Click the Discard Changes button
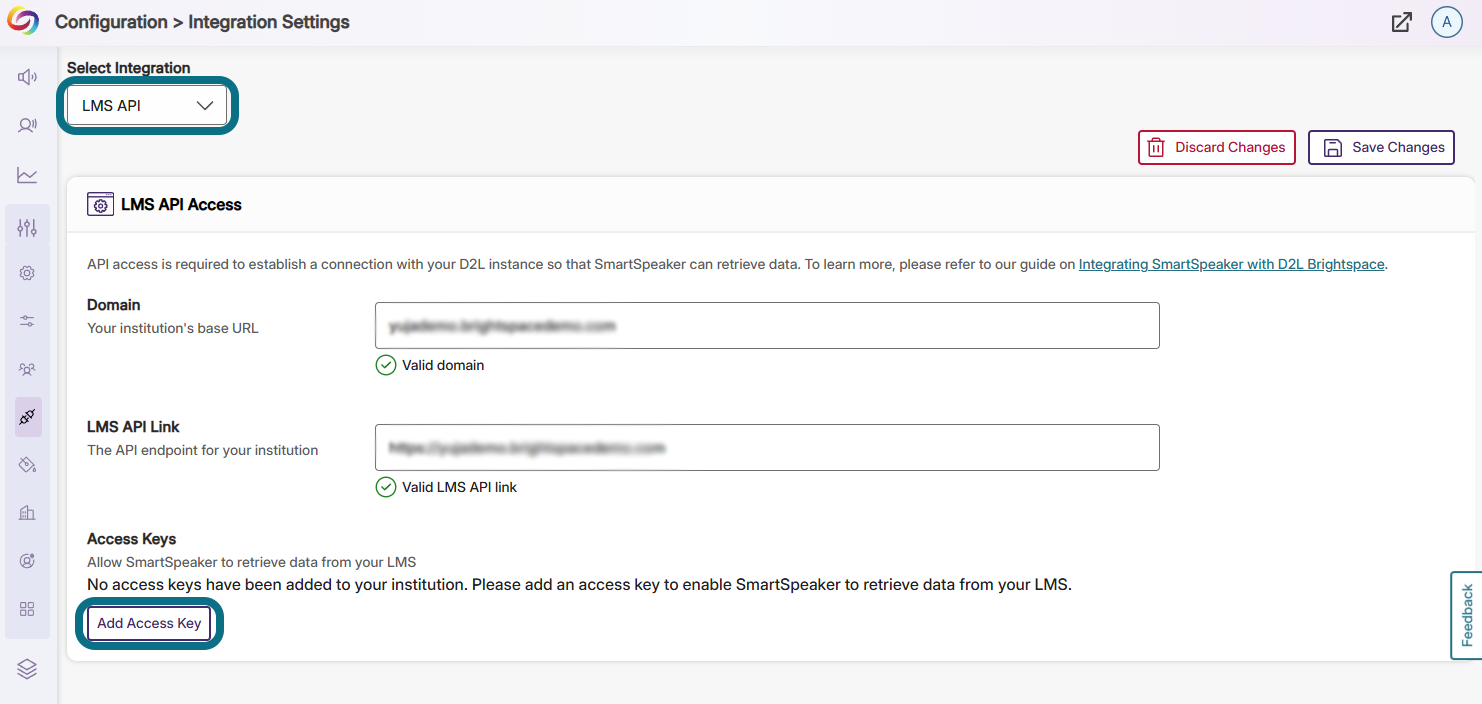Viewport: 1482px width, 704px height. [1216, 147]
